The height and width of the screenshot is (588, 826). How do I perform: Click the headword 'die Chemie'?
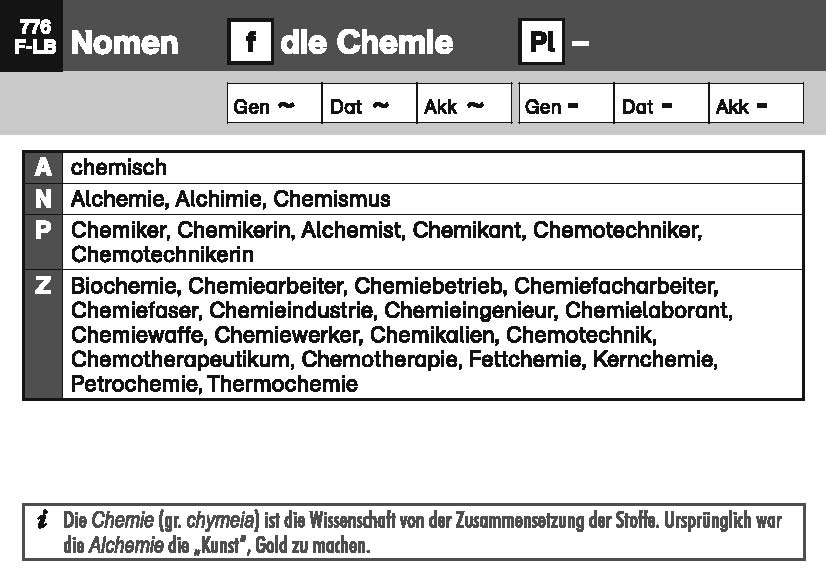click(367, 43)
